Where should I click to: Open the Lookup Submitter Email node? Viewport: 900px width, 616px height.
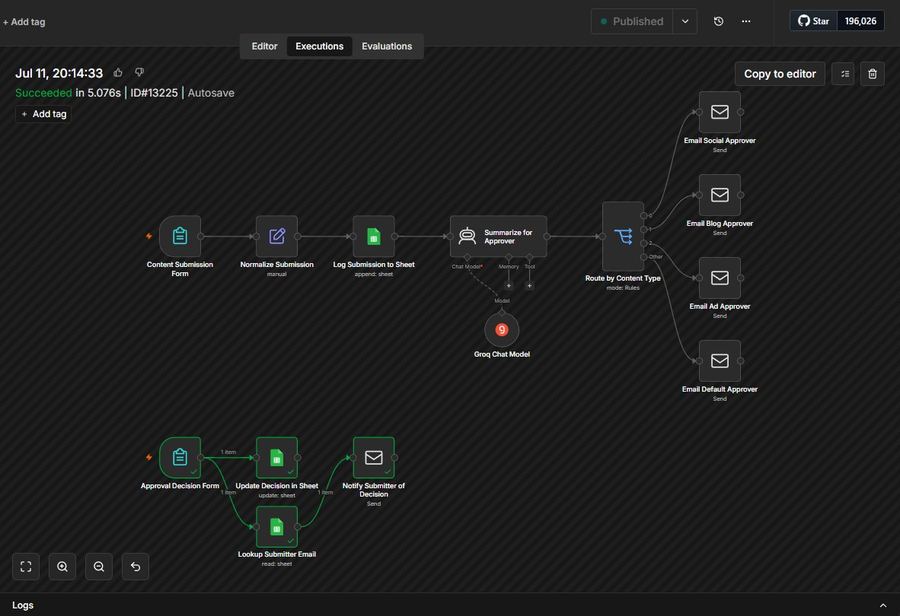(x=277, y=526)
